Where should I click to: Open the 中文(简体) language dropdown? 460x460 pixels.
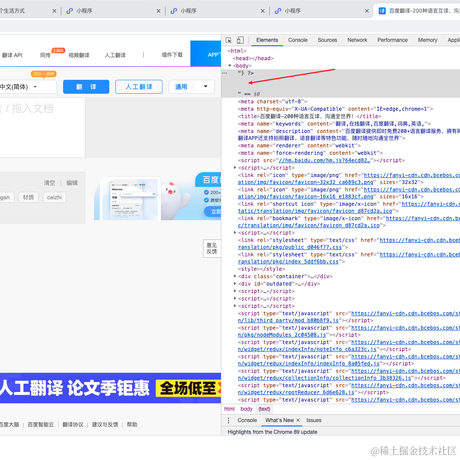[27, 87]
